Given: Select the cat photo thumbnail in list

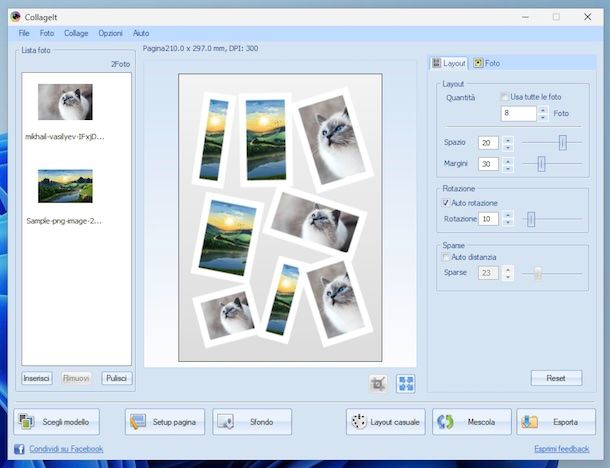Looking at the screenshot, I should pyautogui.click(x=65, y=102).
